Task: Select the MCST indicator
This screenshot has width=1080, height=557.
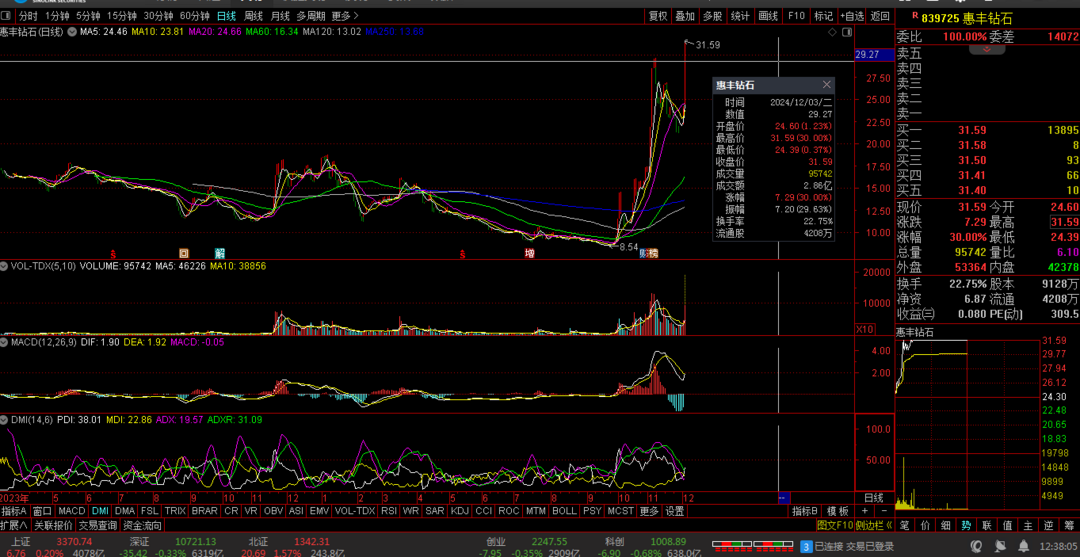Action: [x=620, y=511]
